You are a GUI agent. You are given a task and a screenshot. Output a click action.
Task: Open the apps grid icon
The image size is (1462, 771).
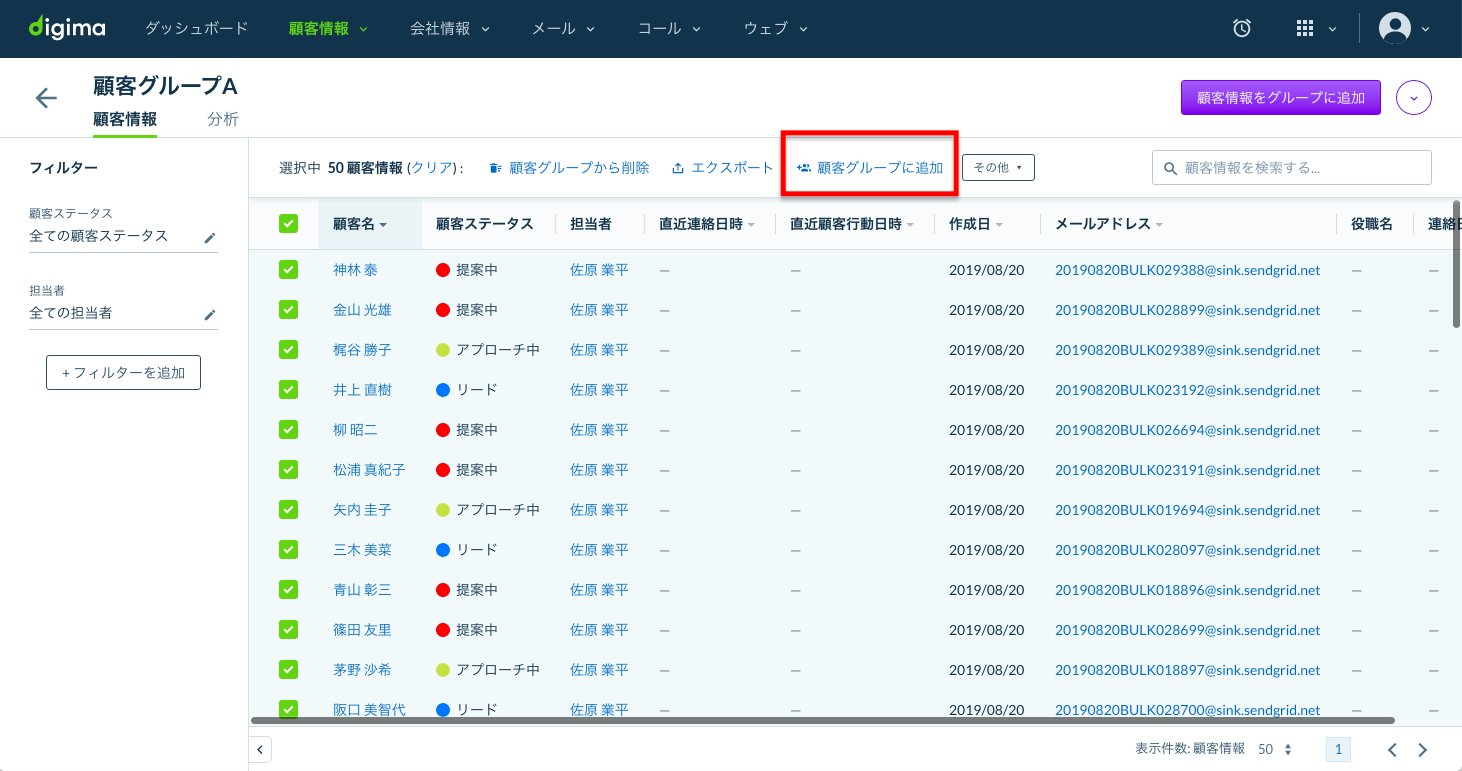pyautogui.click(x=1304, y=29)
